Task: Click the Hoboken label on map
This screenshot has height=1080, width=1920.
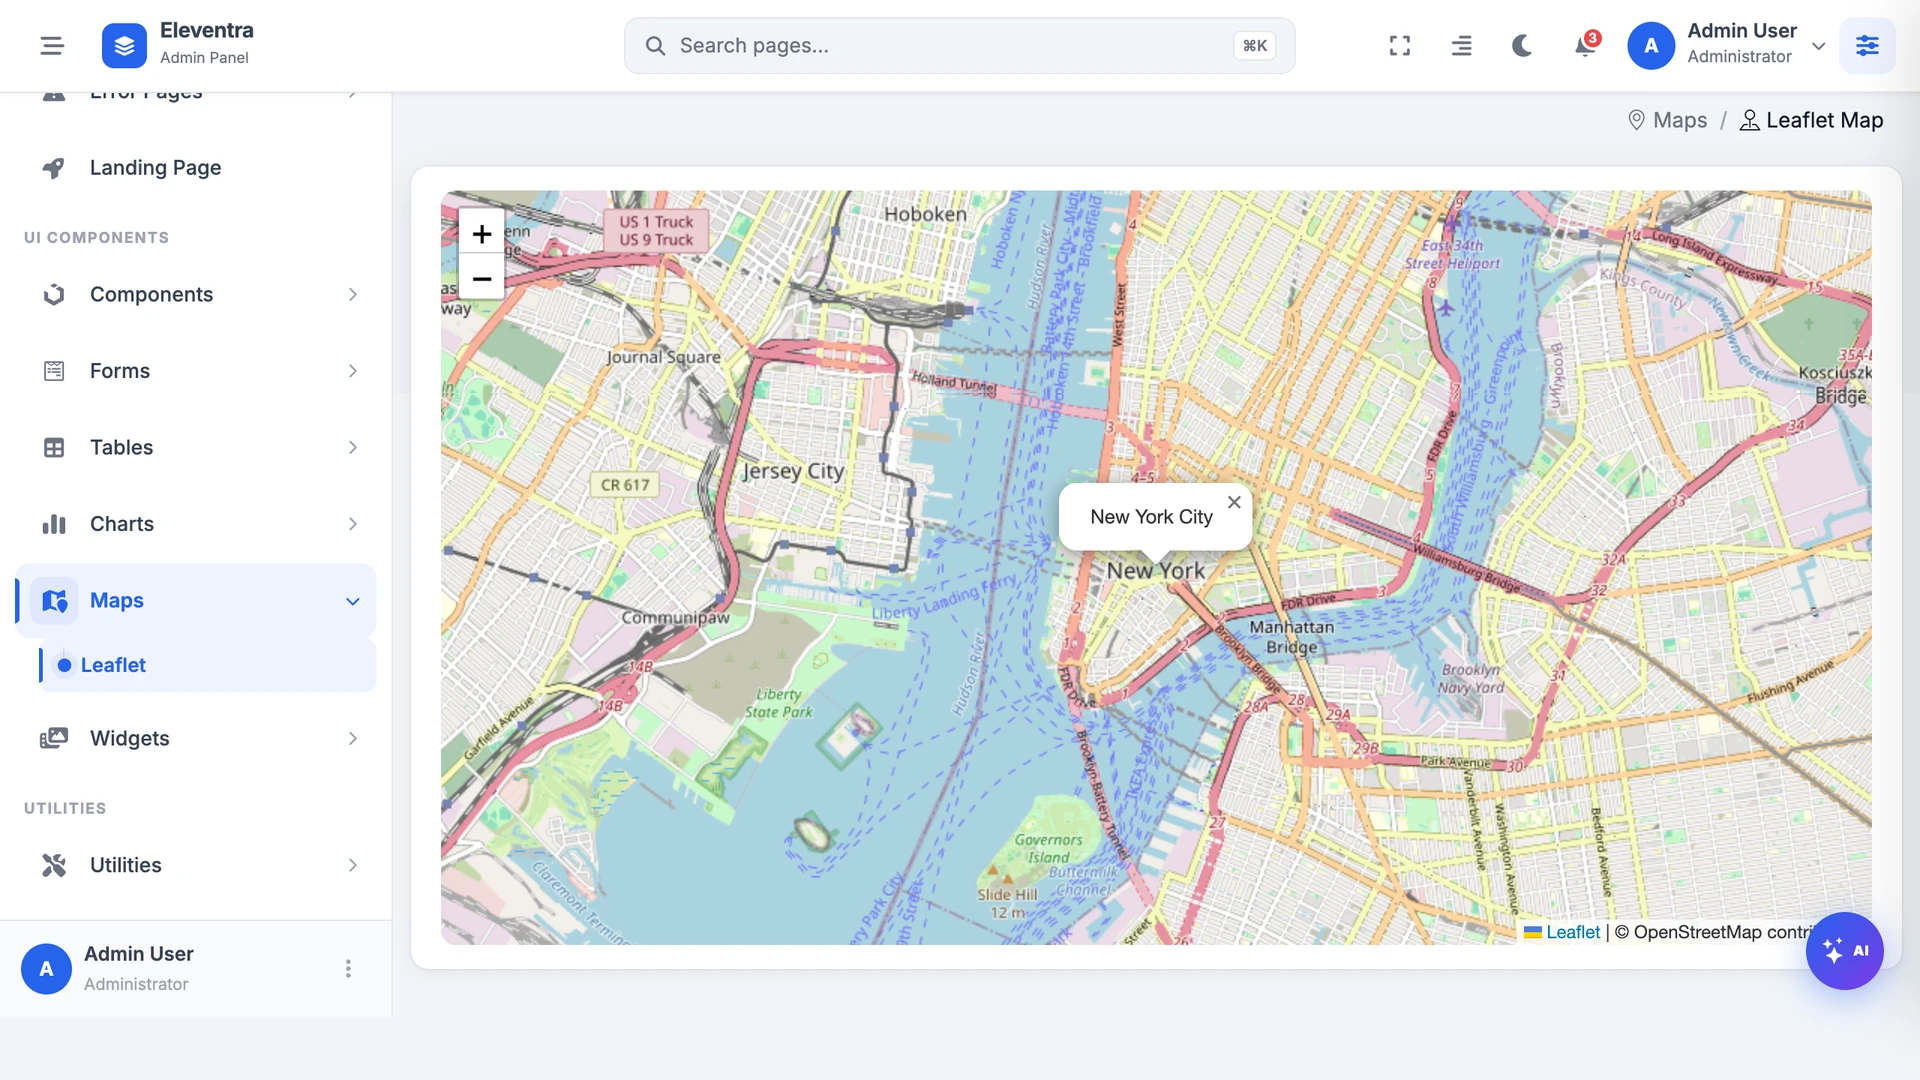Action: (925, 214)
